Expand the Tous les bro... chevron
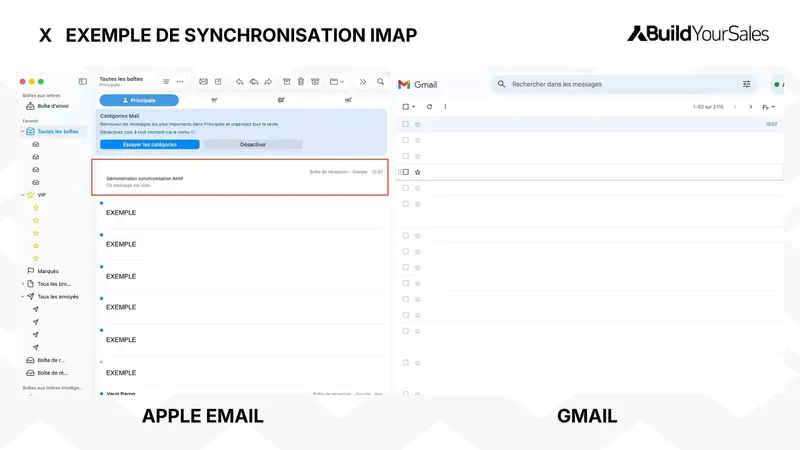 point(22,284)
